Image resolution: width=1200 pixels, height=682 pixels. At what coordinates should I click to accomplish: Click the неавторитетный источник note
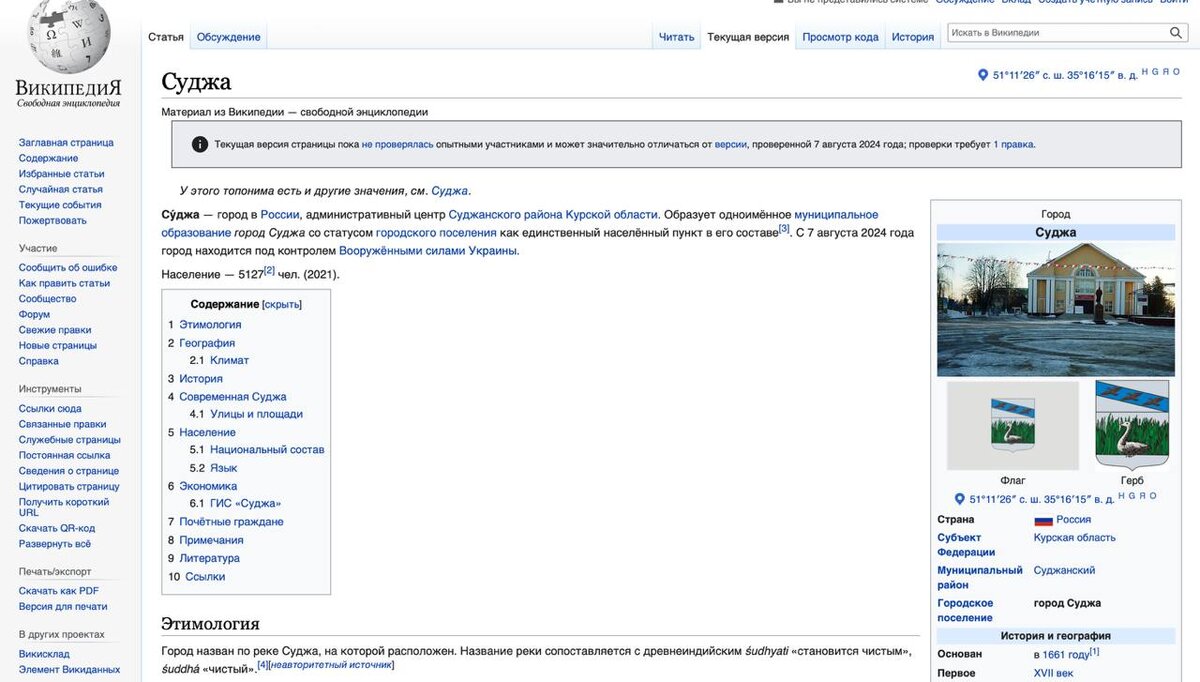[x=332, y=665]
